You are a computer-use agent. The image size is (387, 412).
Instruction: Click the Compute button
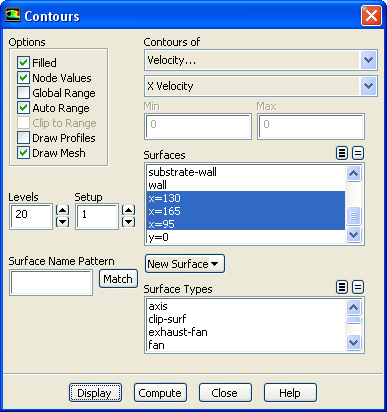[x=160, y=393]
